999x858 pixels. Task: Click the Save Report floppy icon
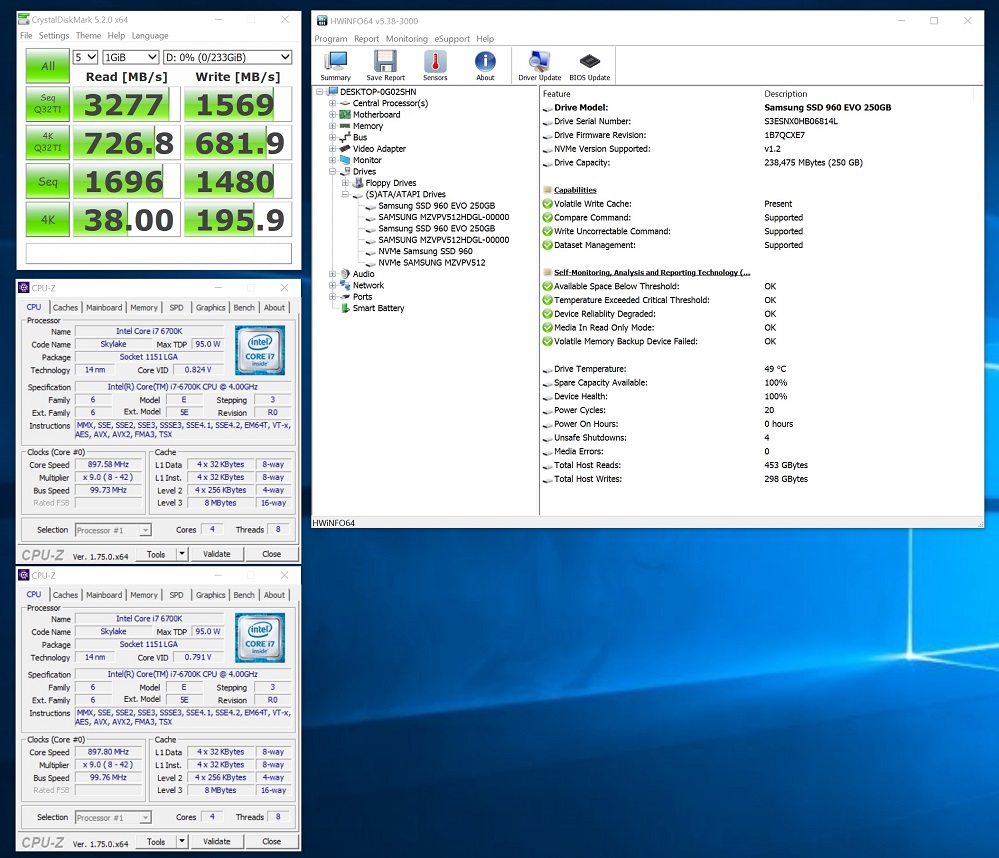pos(385,64)
